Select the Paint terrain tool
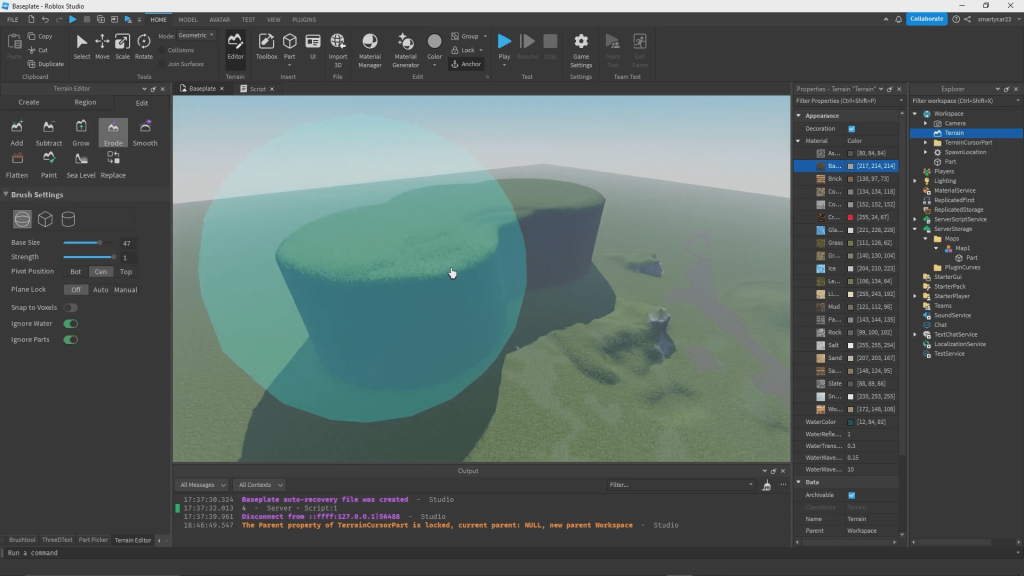The image size is (1024, 576). tap(48, 165)
